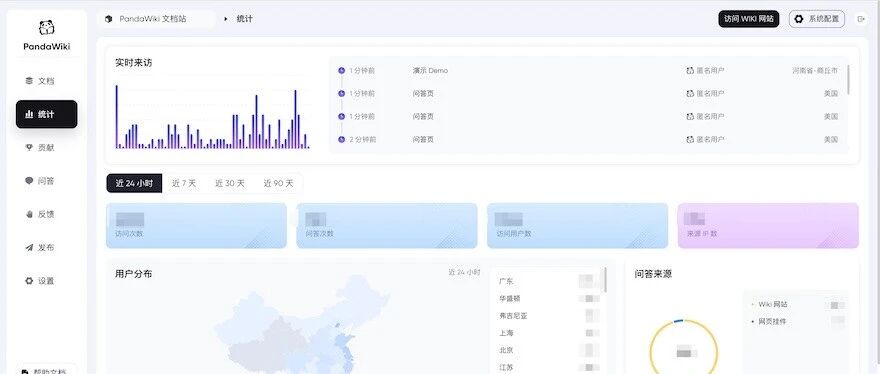Viewport: 880px width, 374px height.
Task: Click the 访问用户数 stat card
Action: 578,226
